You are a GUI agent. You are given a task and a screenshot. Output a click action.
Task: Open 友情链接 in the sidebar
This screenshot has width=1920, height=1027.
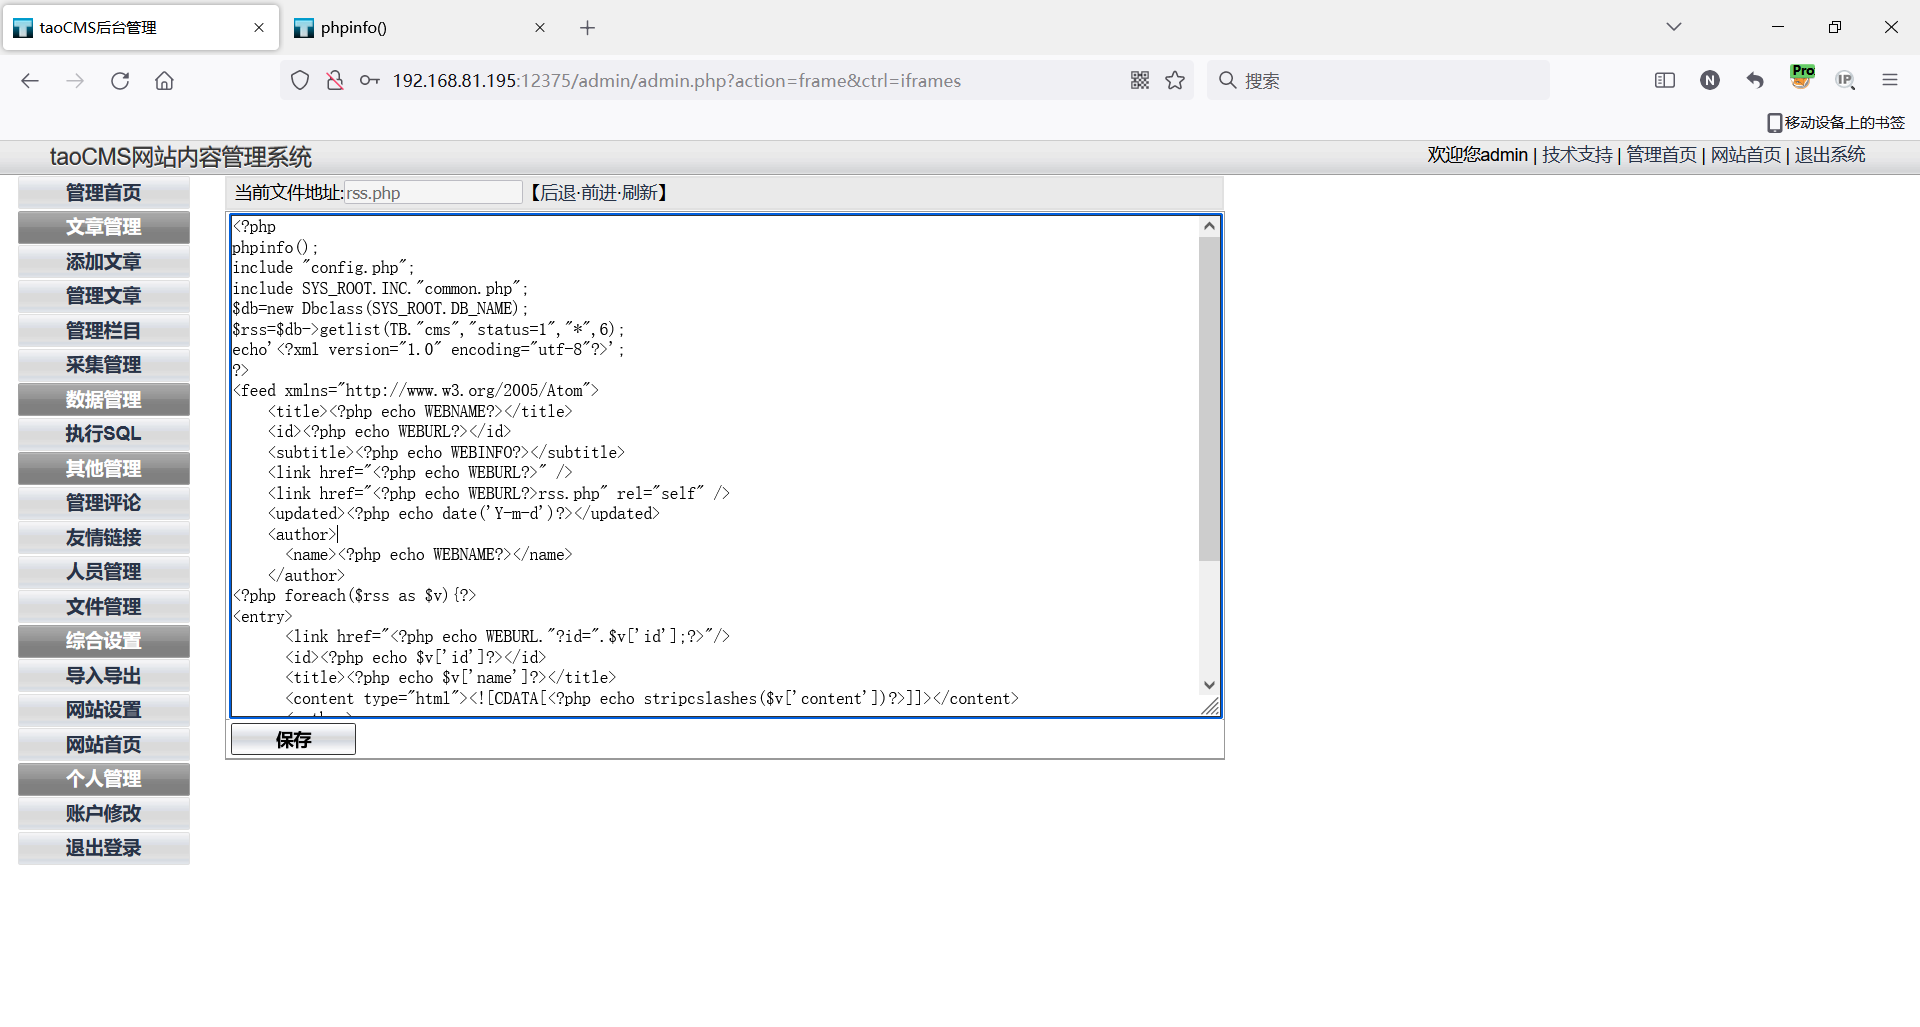coord(104,538)
